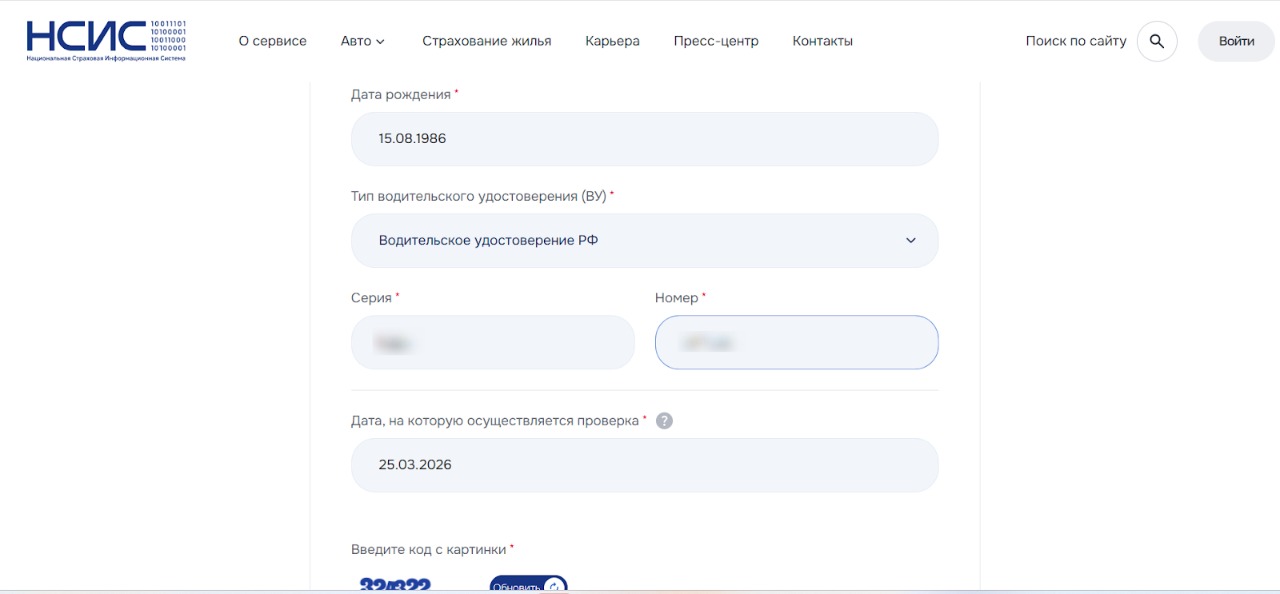This screenshot has height=594, width=1280.
Task: Click the Поиск по сайту search field
Action: (1075, 41)
